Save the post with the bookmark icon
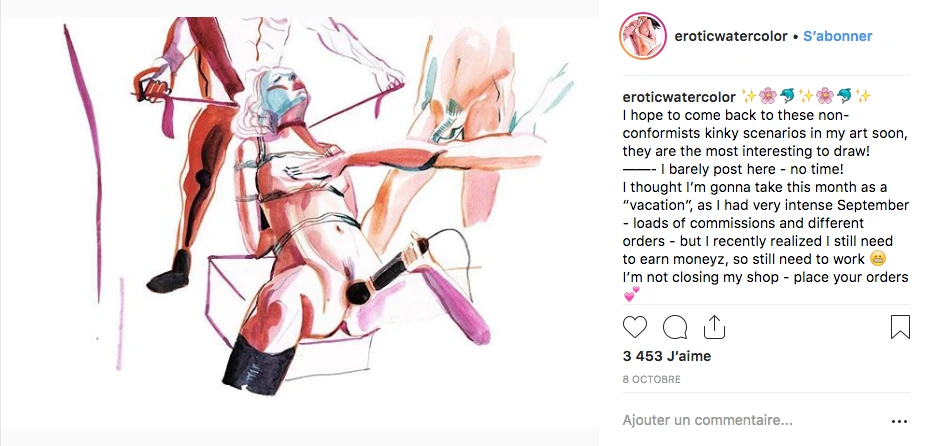This screenshot has width=931, height=446. [x=900, y=327]
